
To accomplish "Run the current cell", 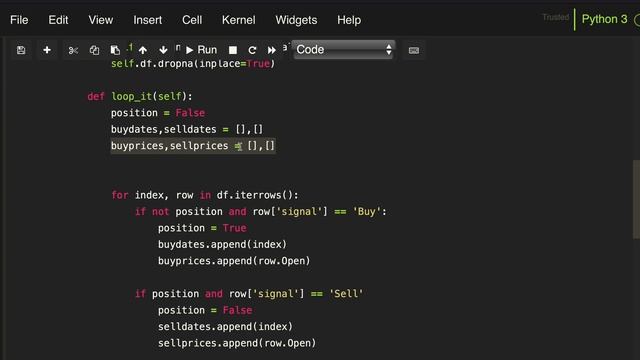I will (201, 50).
